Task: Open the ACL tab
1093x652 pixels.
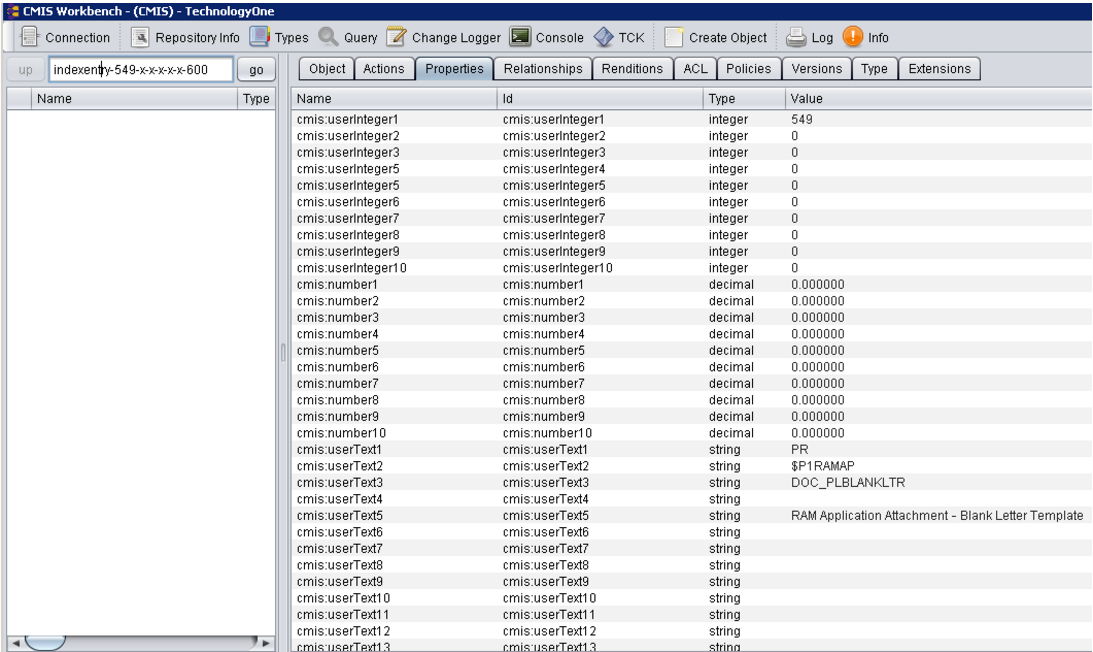Action: (x=695, y=69)
